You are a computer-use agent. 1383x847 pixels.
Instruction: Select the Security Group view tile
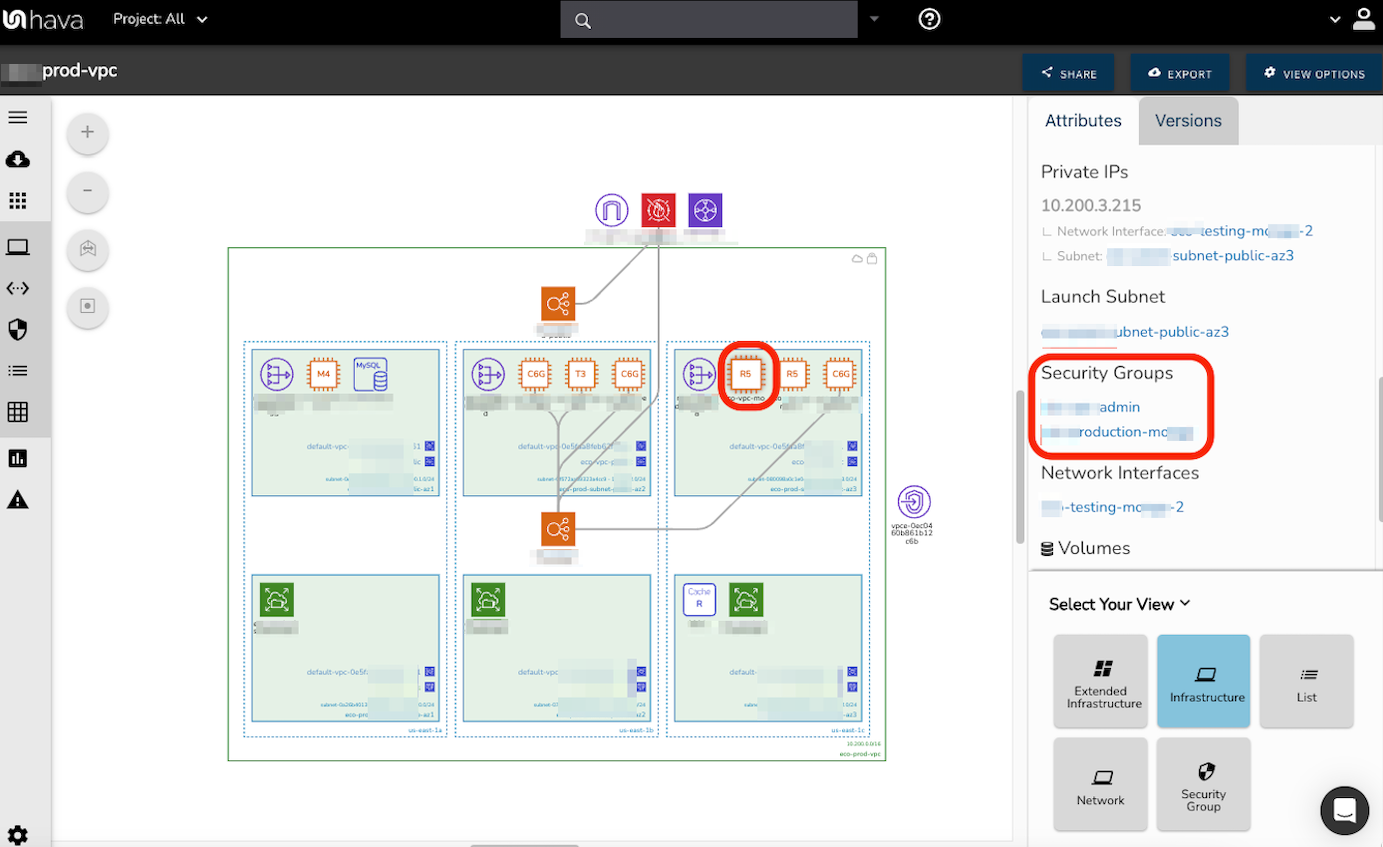coord(1202,783)
